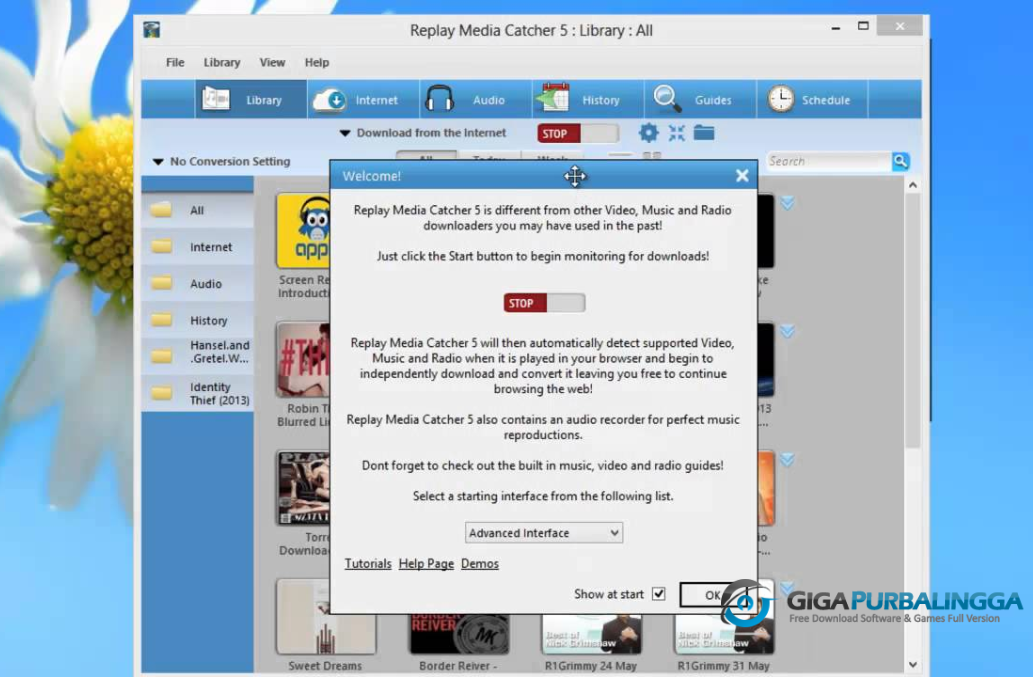Expand No Conversion Setting dropdown

tap(158, 161)
